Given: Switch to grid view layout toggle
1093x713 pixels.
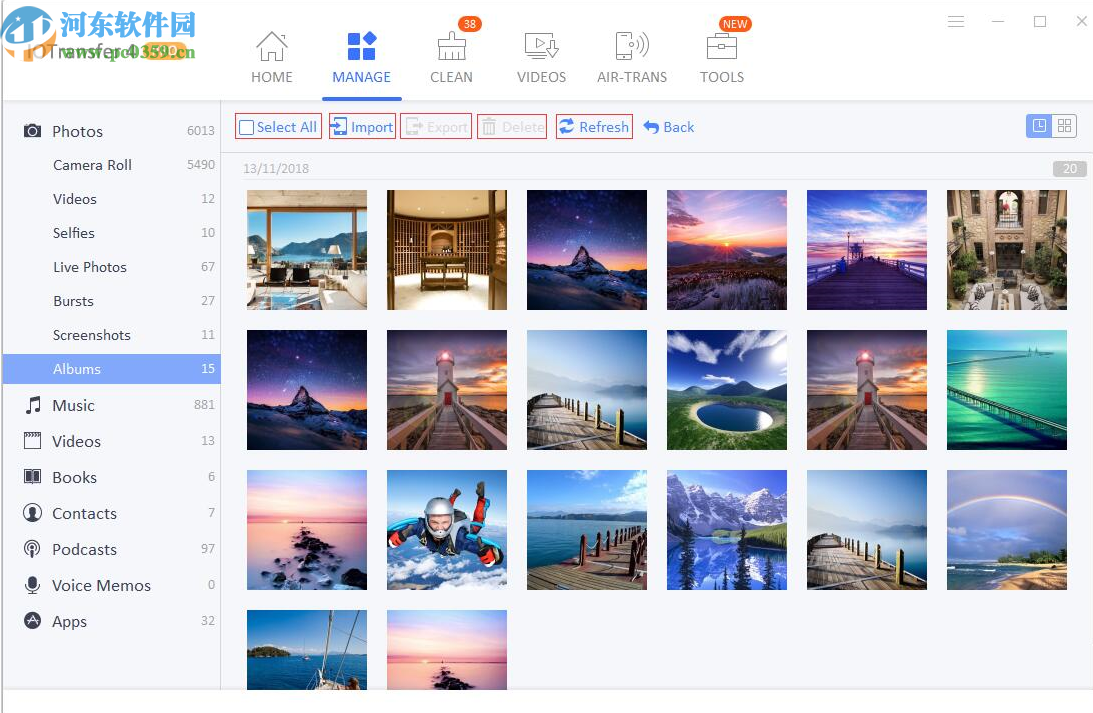Looking at the screenshot, I should [x=1064, y=125].
